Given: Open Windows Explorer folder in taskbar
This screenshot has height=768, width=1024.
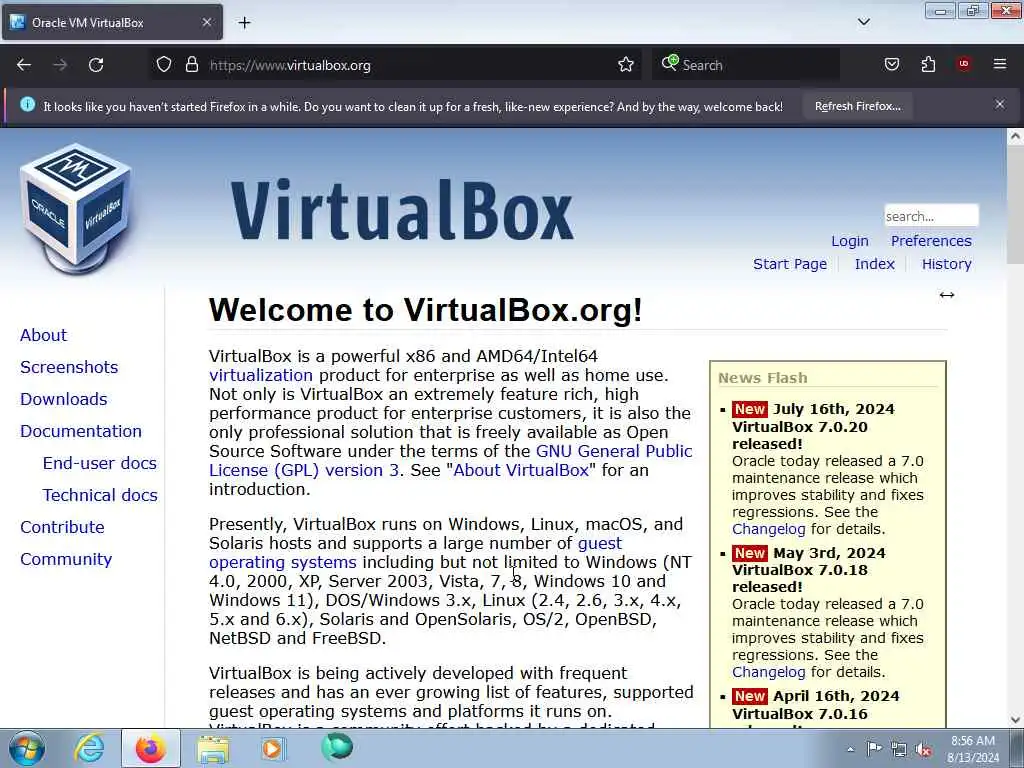Looking at the screenshot, I should point(213,749).
